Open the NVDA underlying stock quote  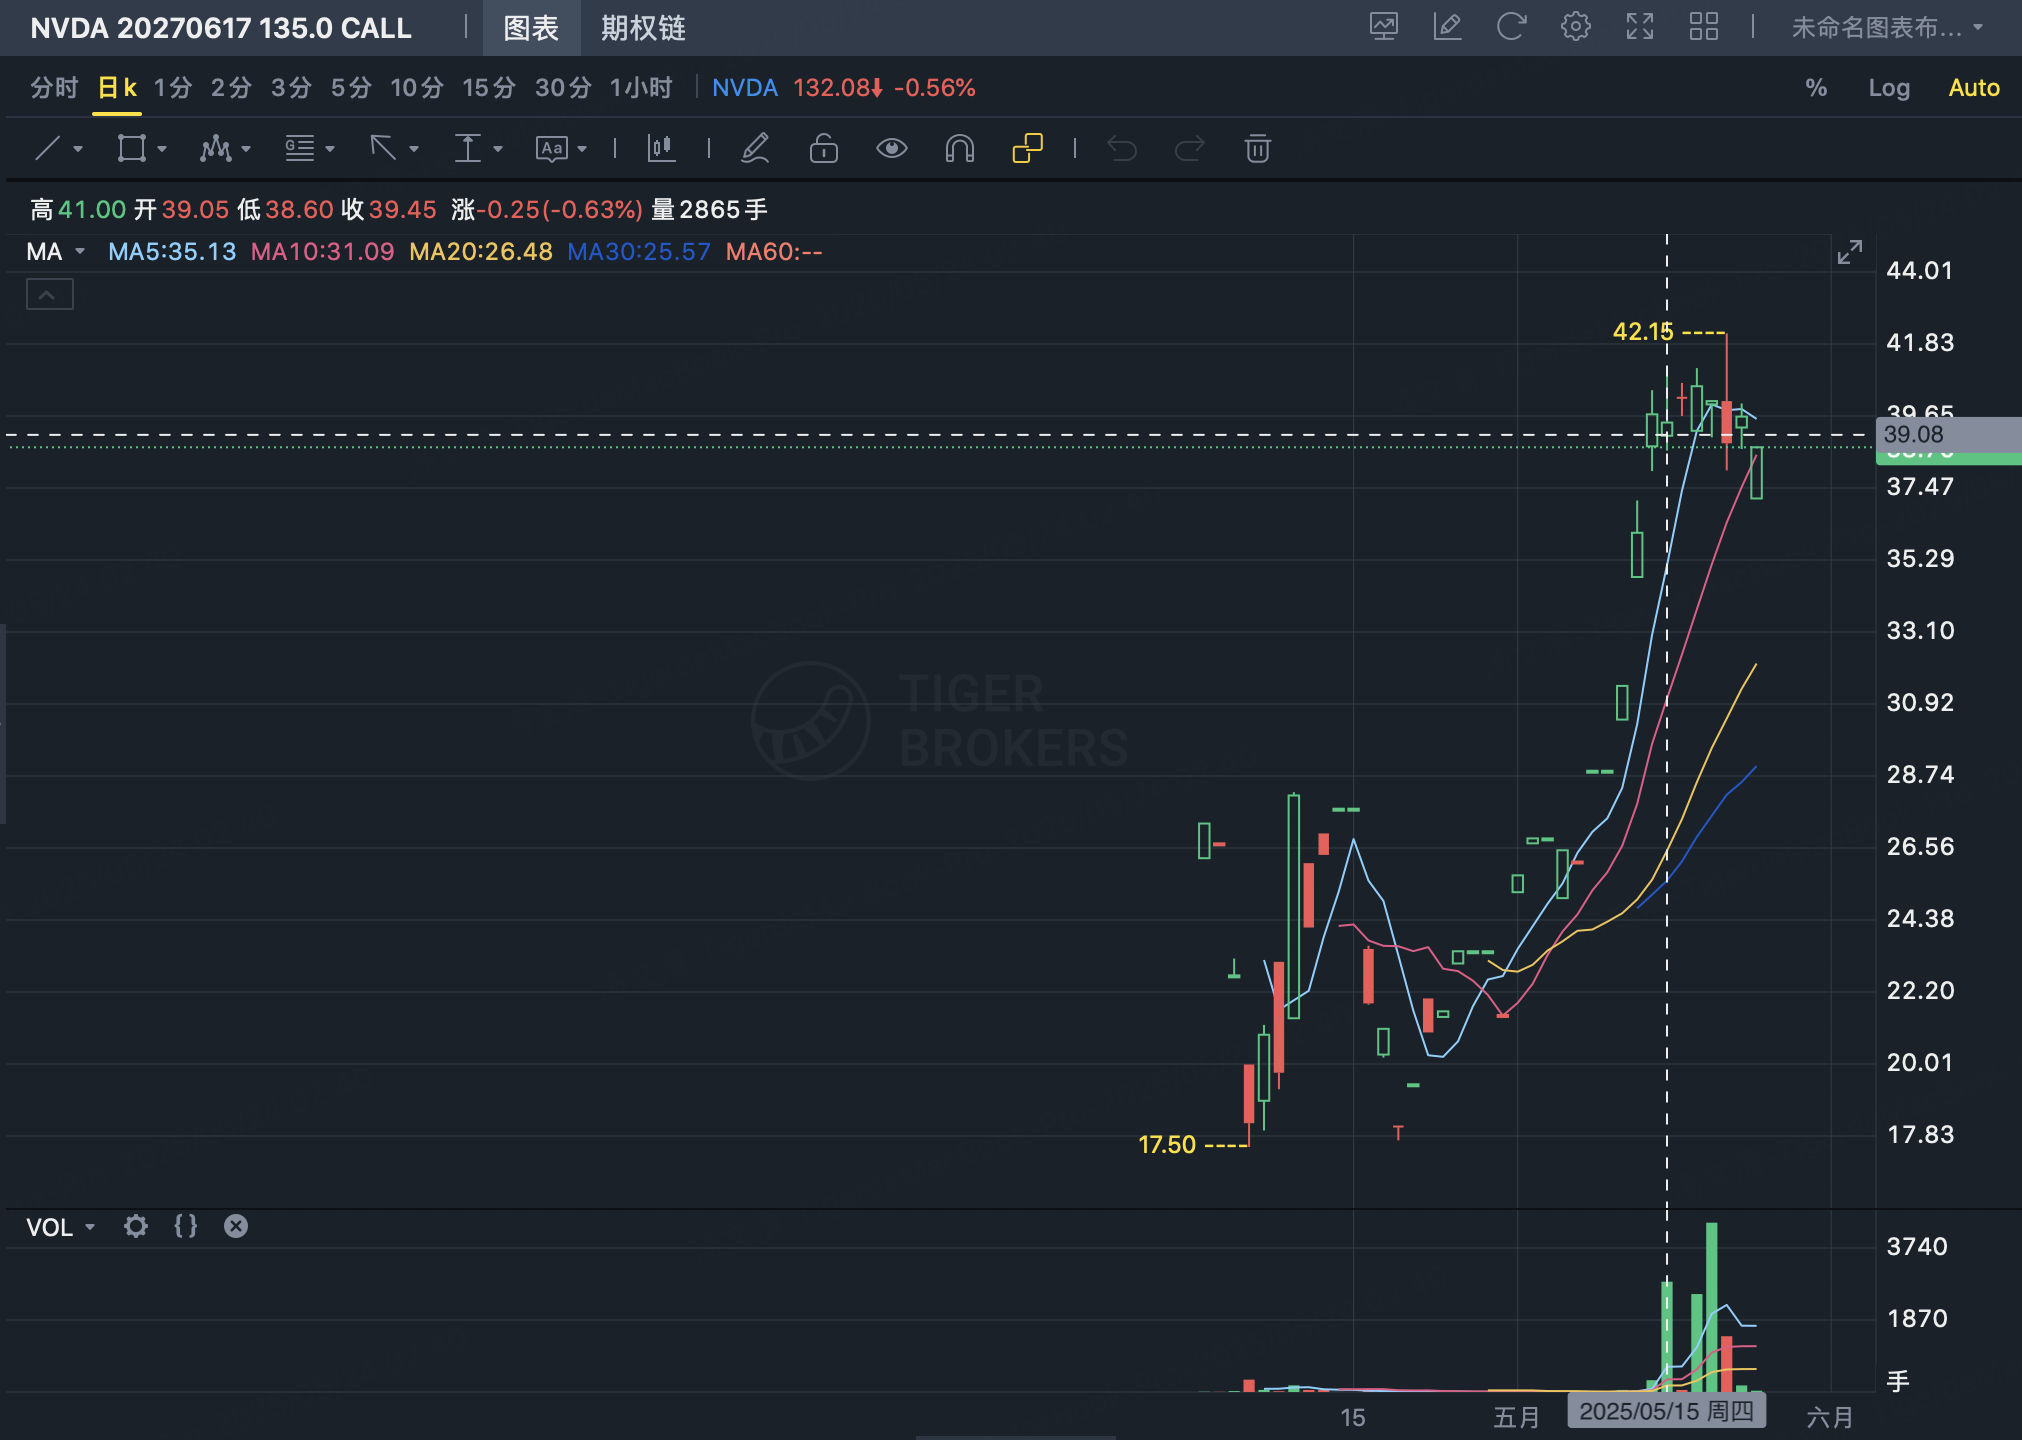click(x=745, y=88)
